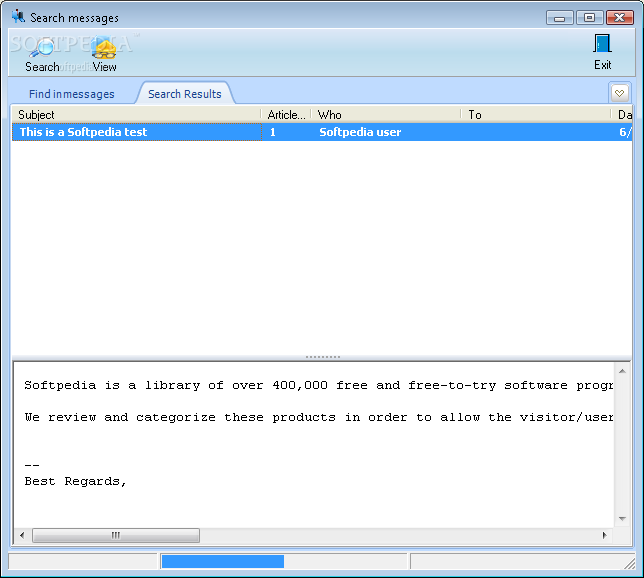Click the dotted splitter between list and preview
This screenshot has height=578, width=644.
323,357
